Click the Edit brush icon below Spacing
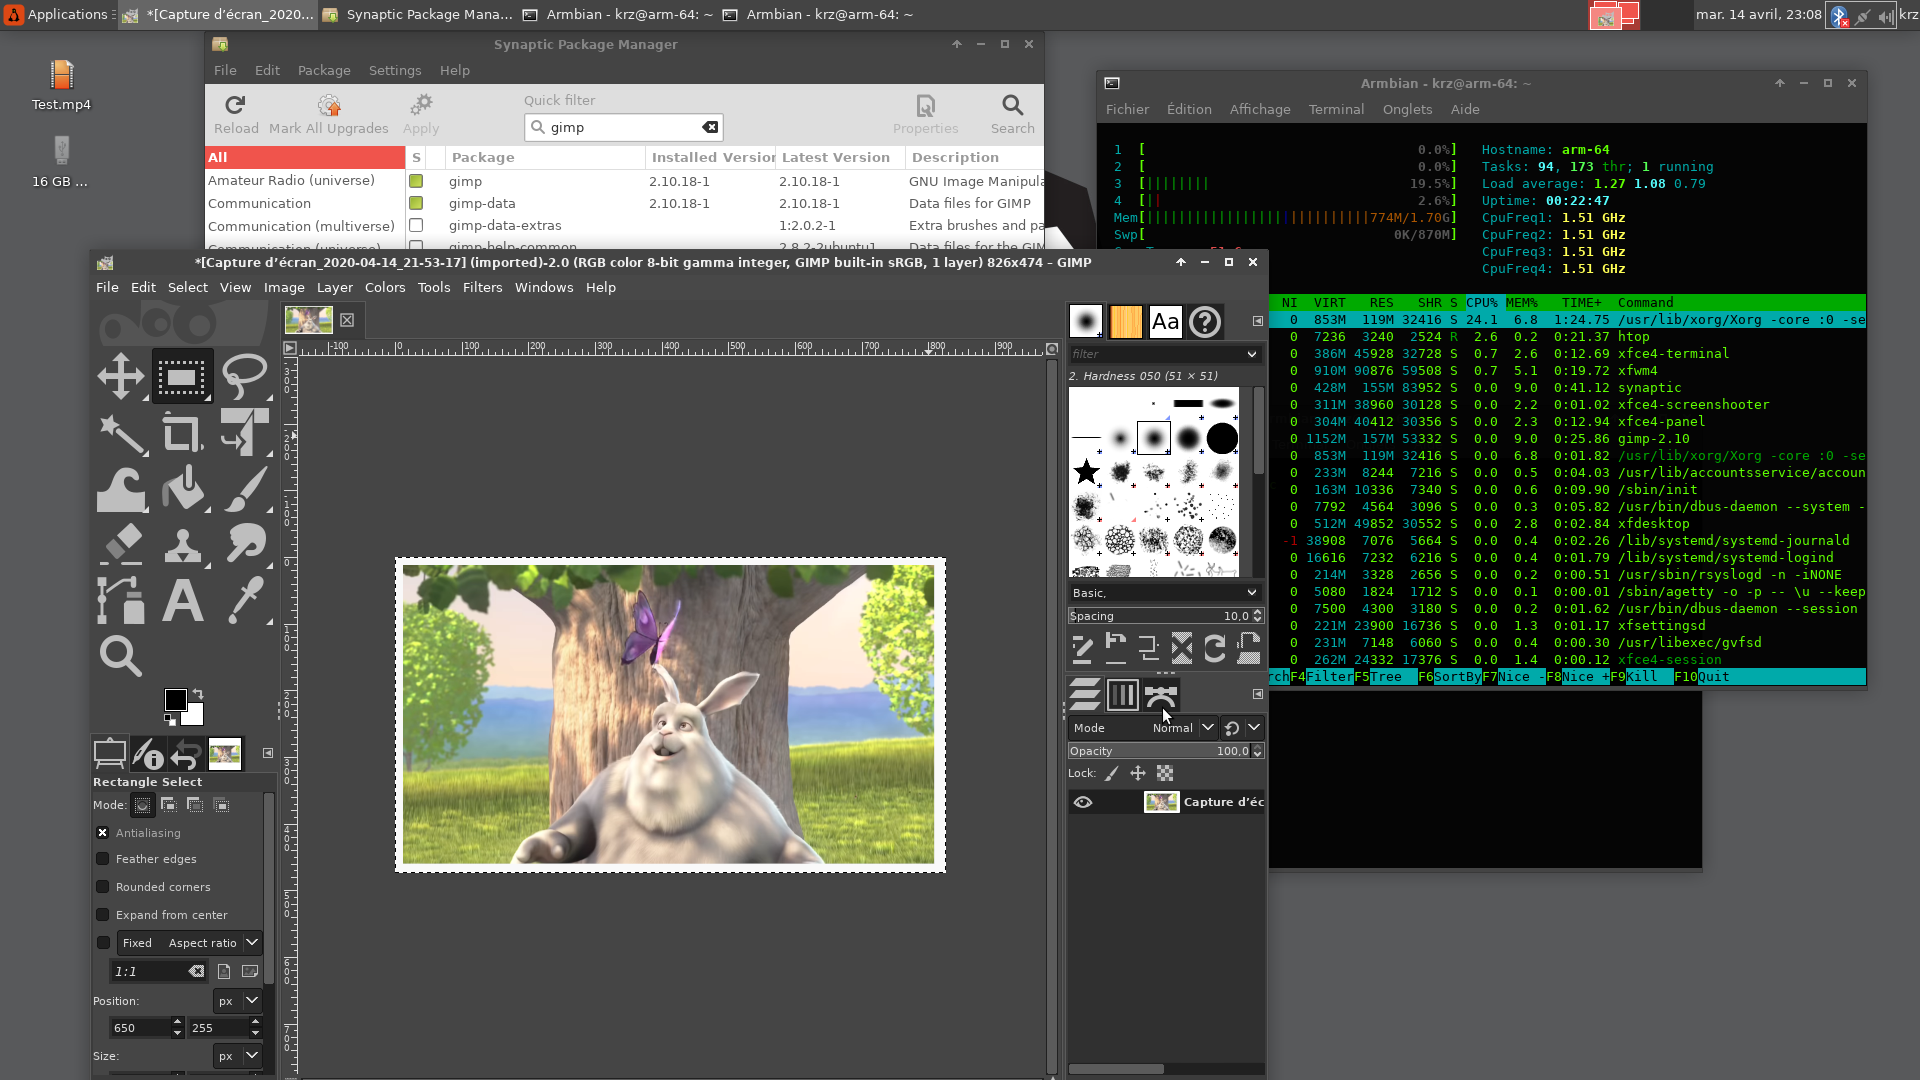1920x1080 pixels. [1082, 649]
